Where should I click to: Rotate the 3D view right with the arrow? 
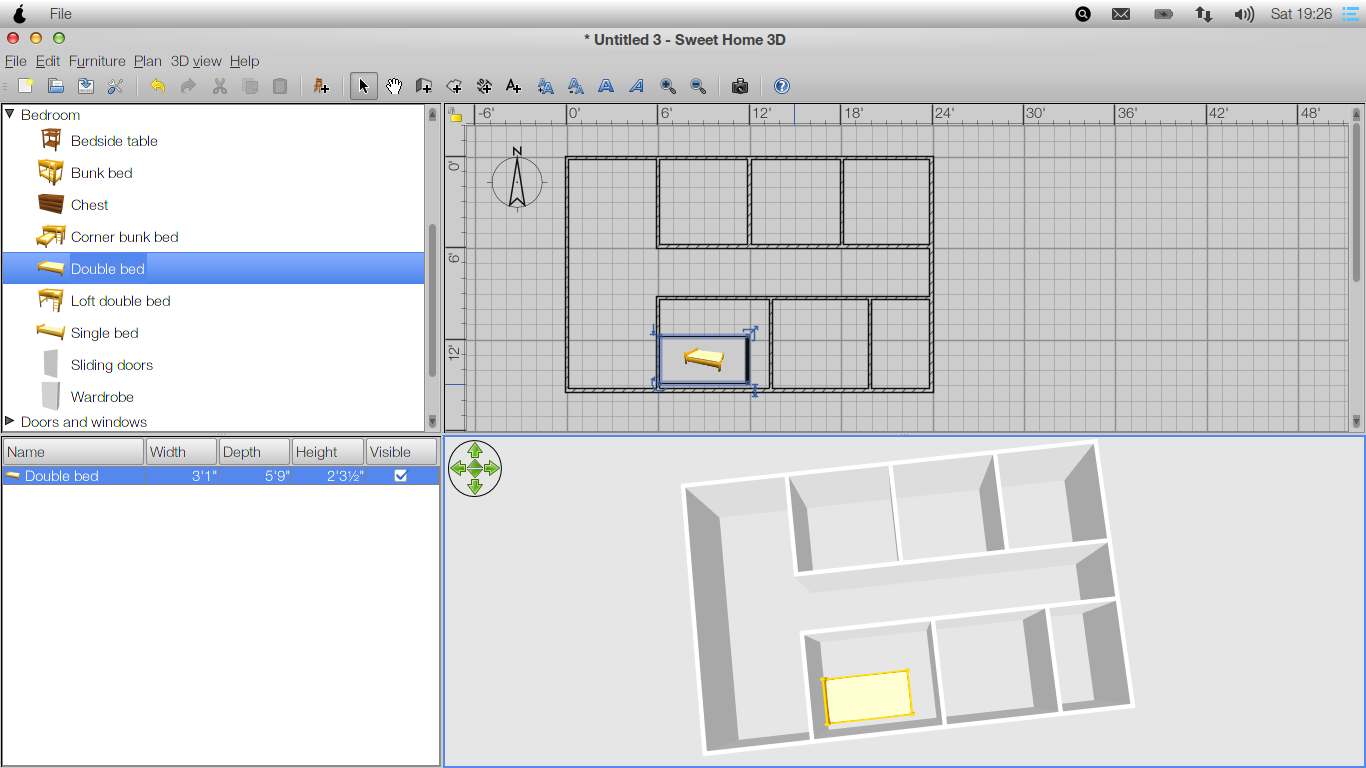tap(492, 468)
